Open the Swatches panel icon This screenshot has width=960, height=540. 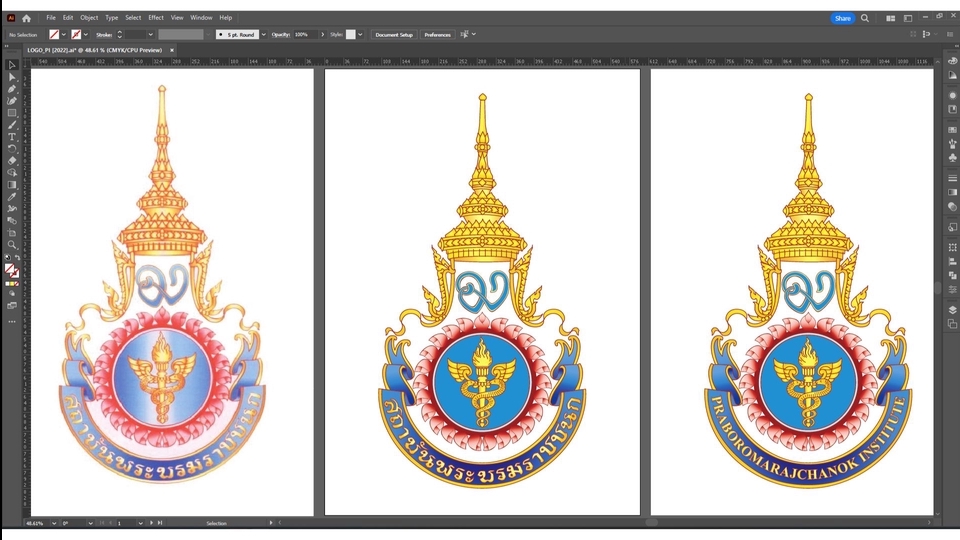click(952, 130)
